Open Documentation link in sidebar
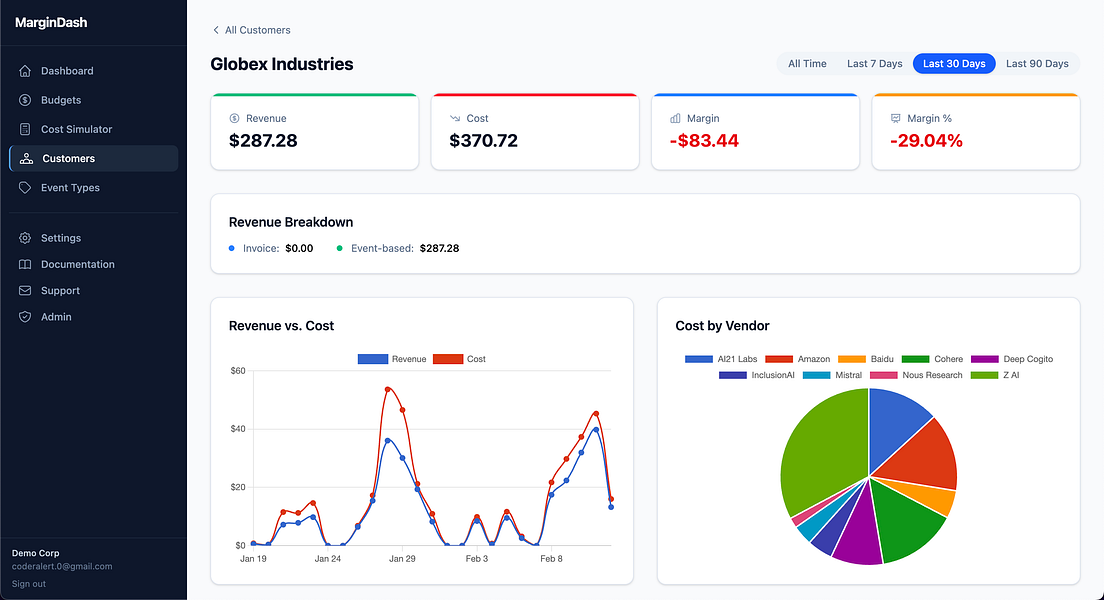 (94, 265)
